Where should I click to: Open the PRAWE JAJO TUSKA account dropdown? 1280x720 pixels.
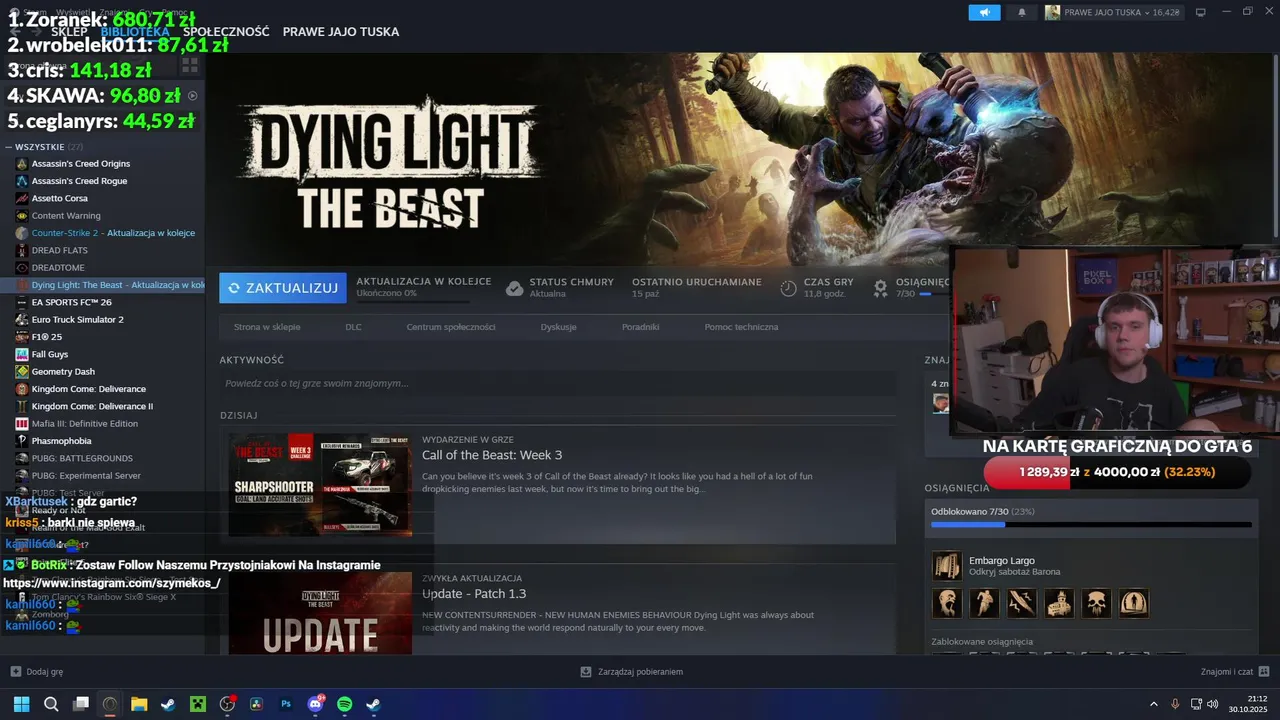pyautogui.click(x=1113, y=12)
